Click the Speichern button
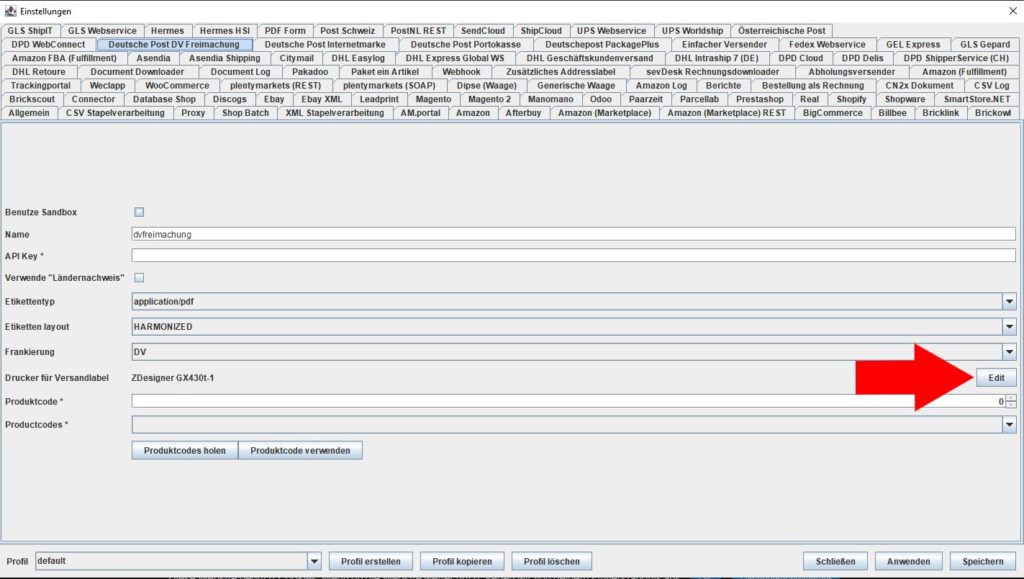The width and height of the screenshot is (1024, 579). click(983, 561)
